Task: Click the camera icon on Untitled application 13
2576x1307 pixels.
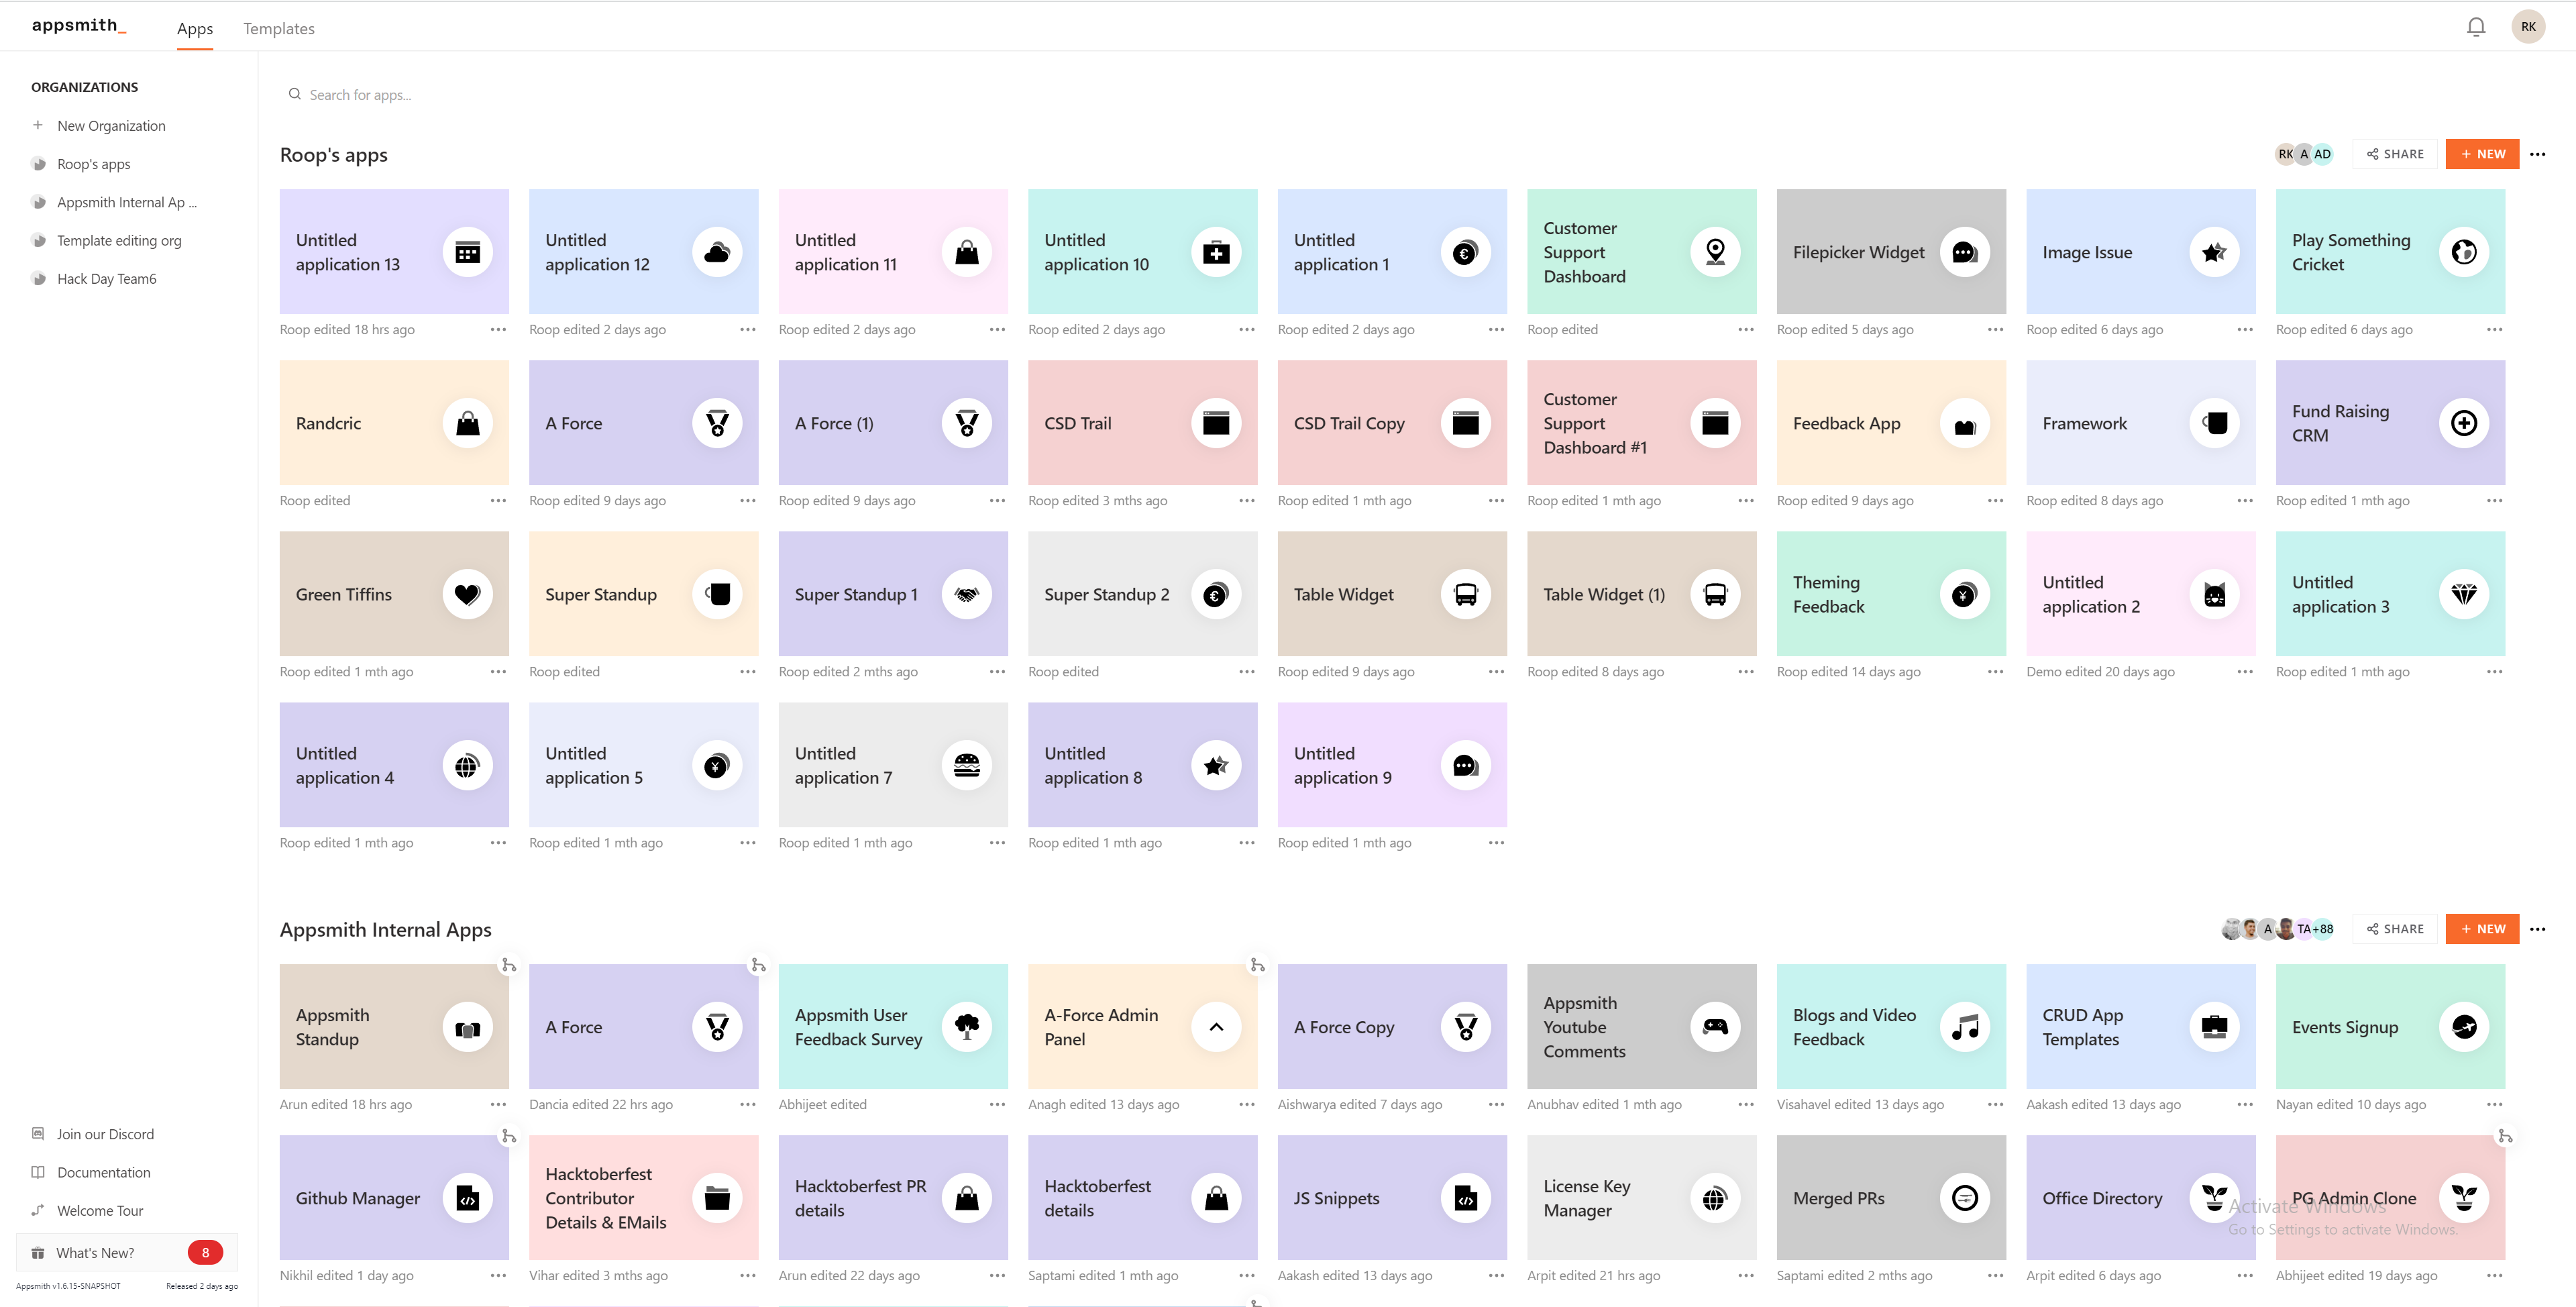Action: tap(467, 252)
